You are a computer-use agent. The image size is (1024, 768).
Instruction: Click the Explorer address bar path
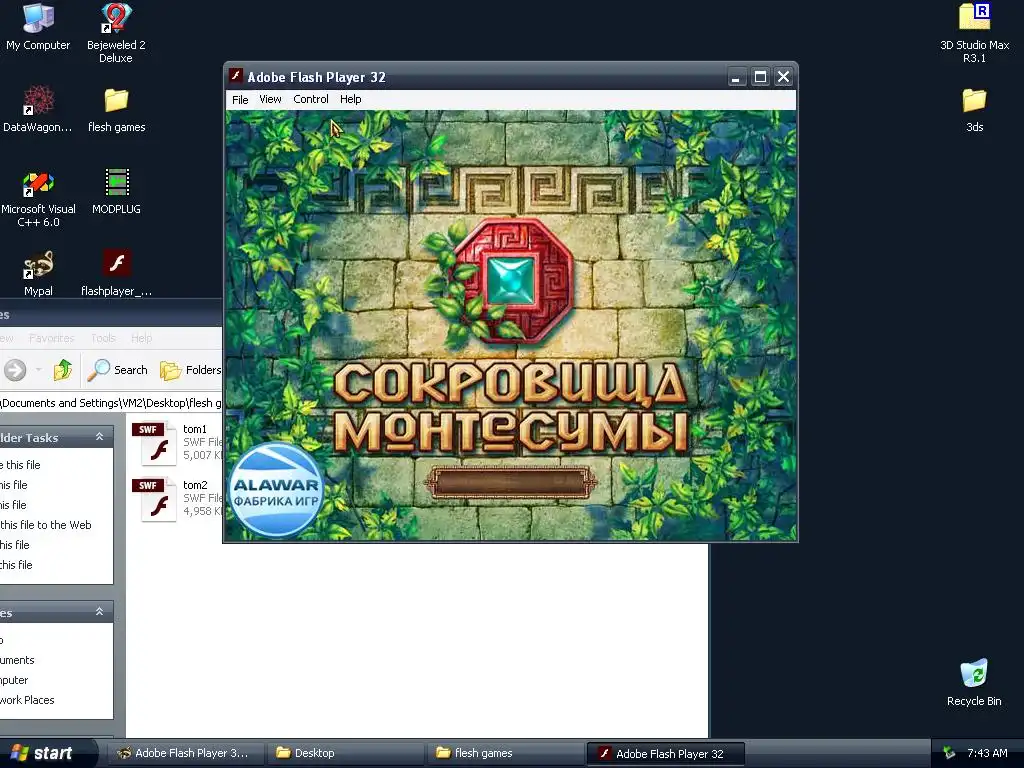click(111, 403)
